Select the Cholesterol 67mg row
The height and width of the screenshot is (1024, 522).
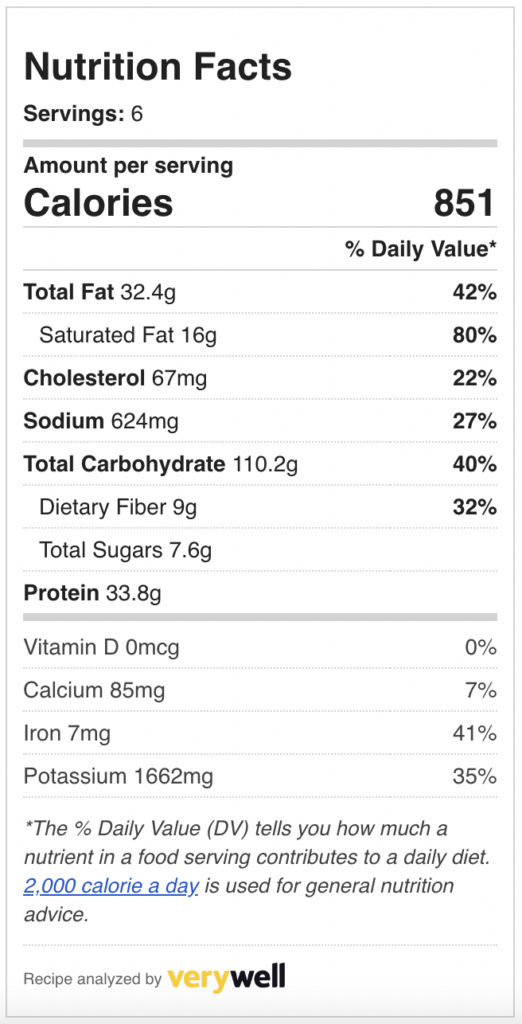click(x=260, y=378)
